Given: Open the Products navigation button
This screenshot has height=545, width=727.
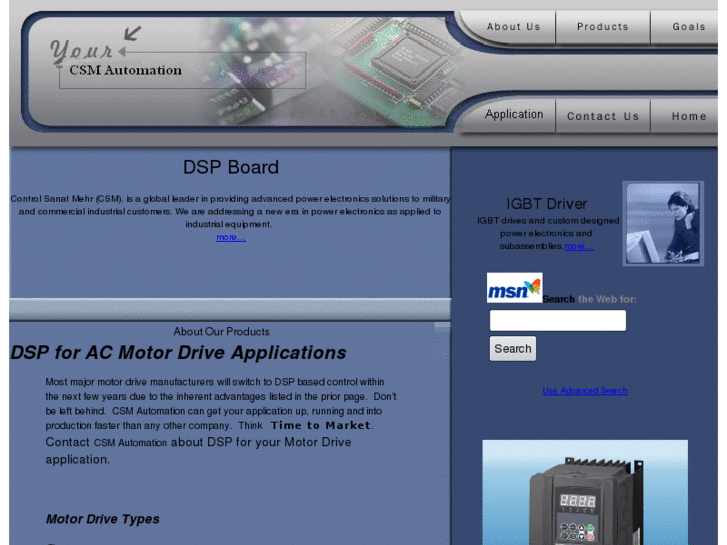Looking at the screenshot, I should (x=602, y=27).
